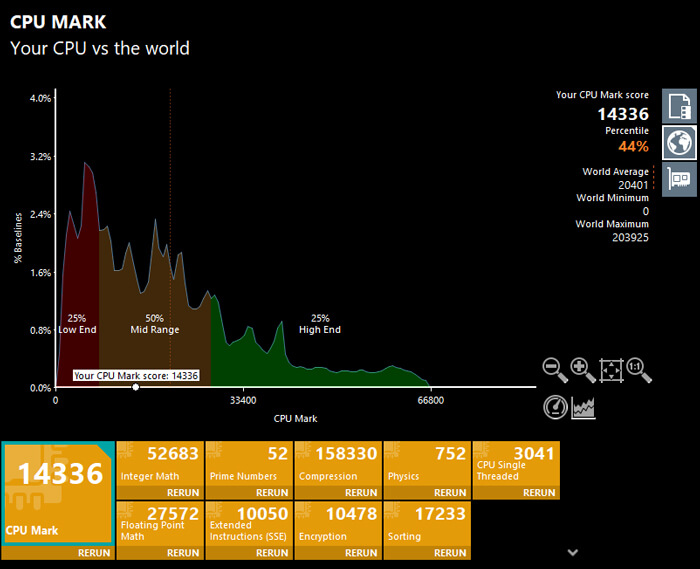Open the saved baseline document icon
This screenshot has height=569, width=700.
(x=680, y=106)
